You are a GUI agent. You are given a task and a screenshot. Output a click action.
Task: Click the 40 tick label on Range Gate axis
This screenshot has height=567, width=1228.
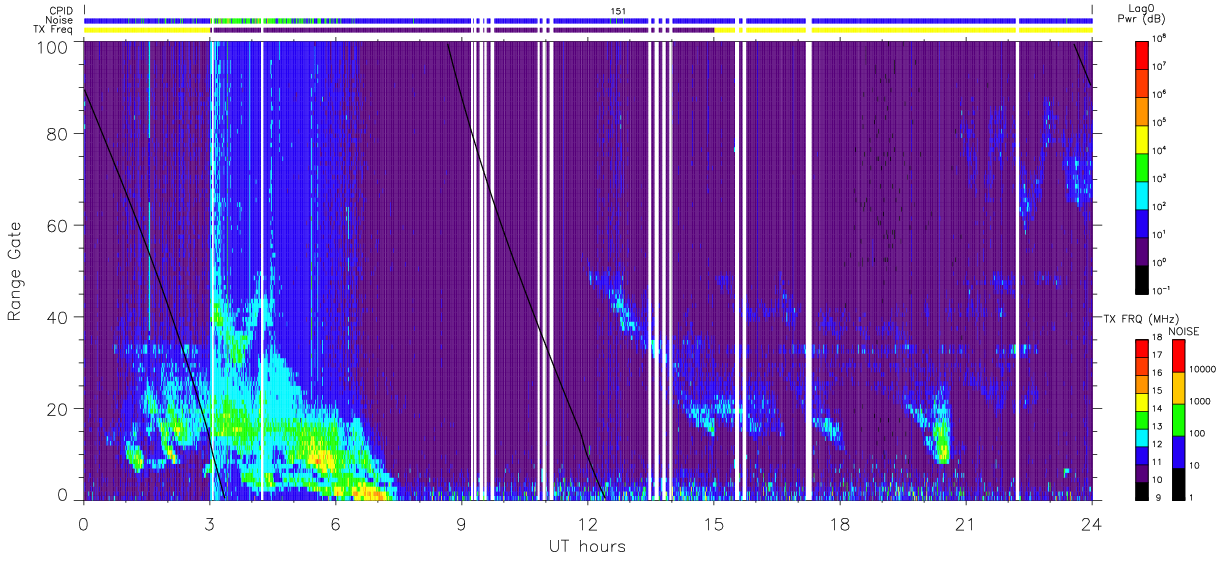coord(56,317)
